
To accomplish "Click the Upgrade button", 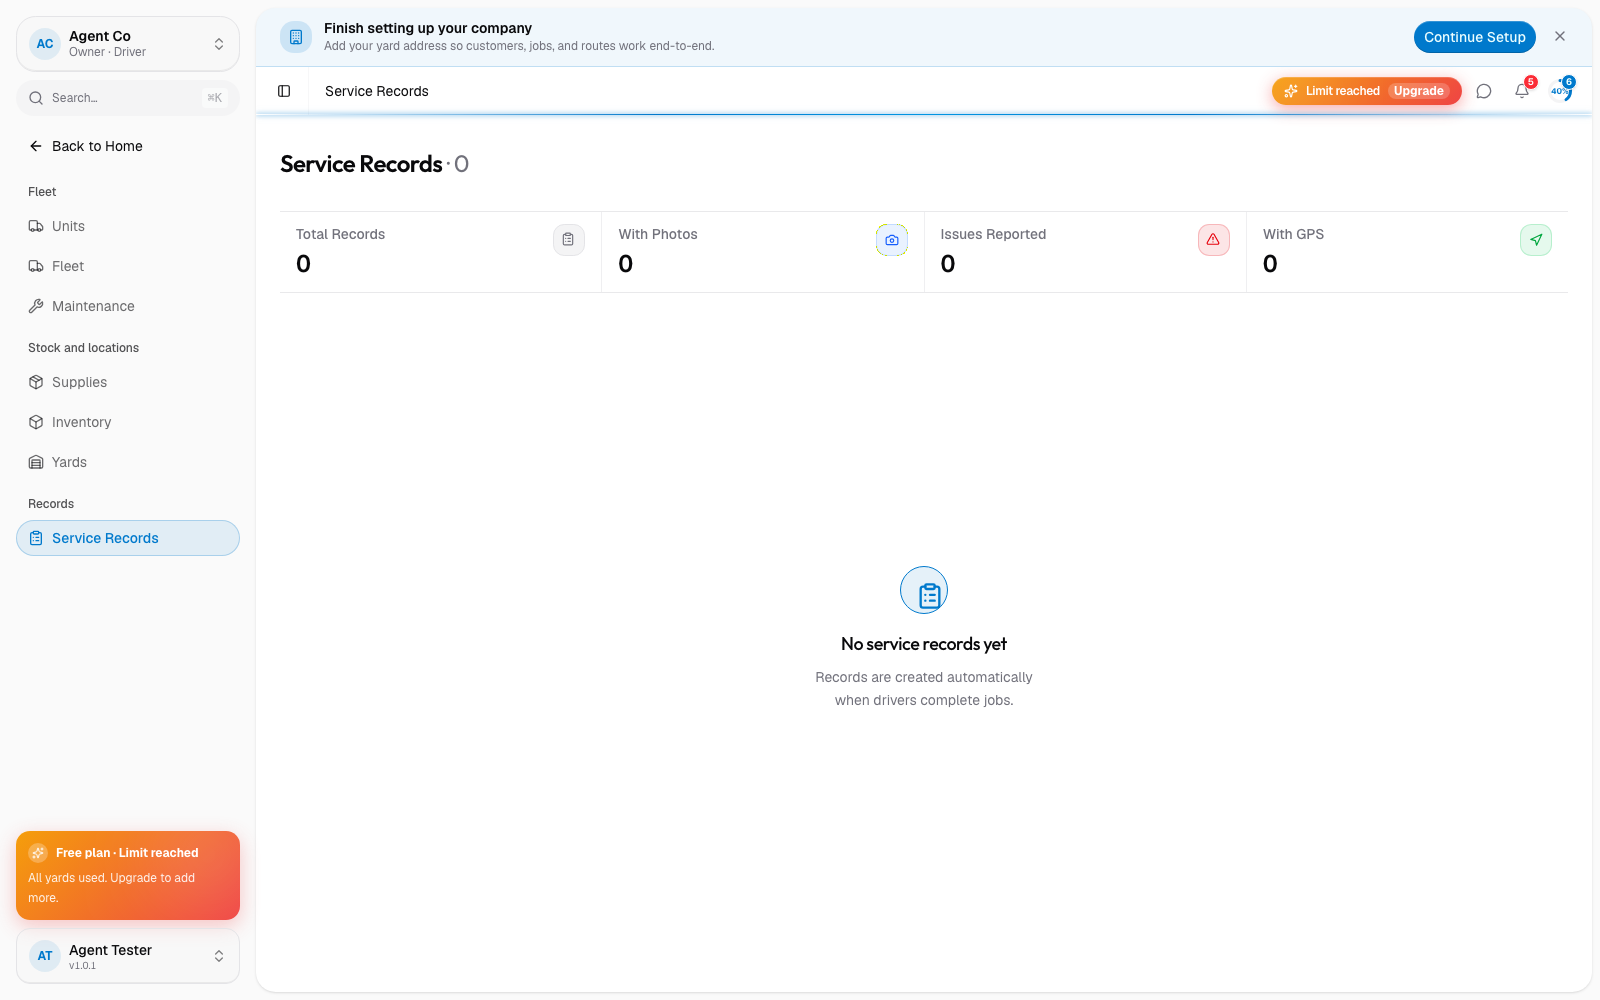I will (x=1418, y=91).
